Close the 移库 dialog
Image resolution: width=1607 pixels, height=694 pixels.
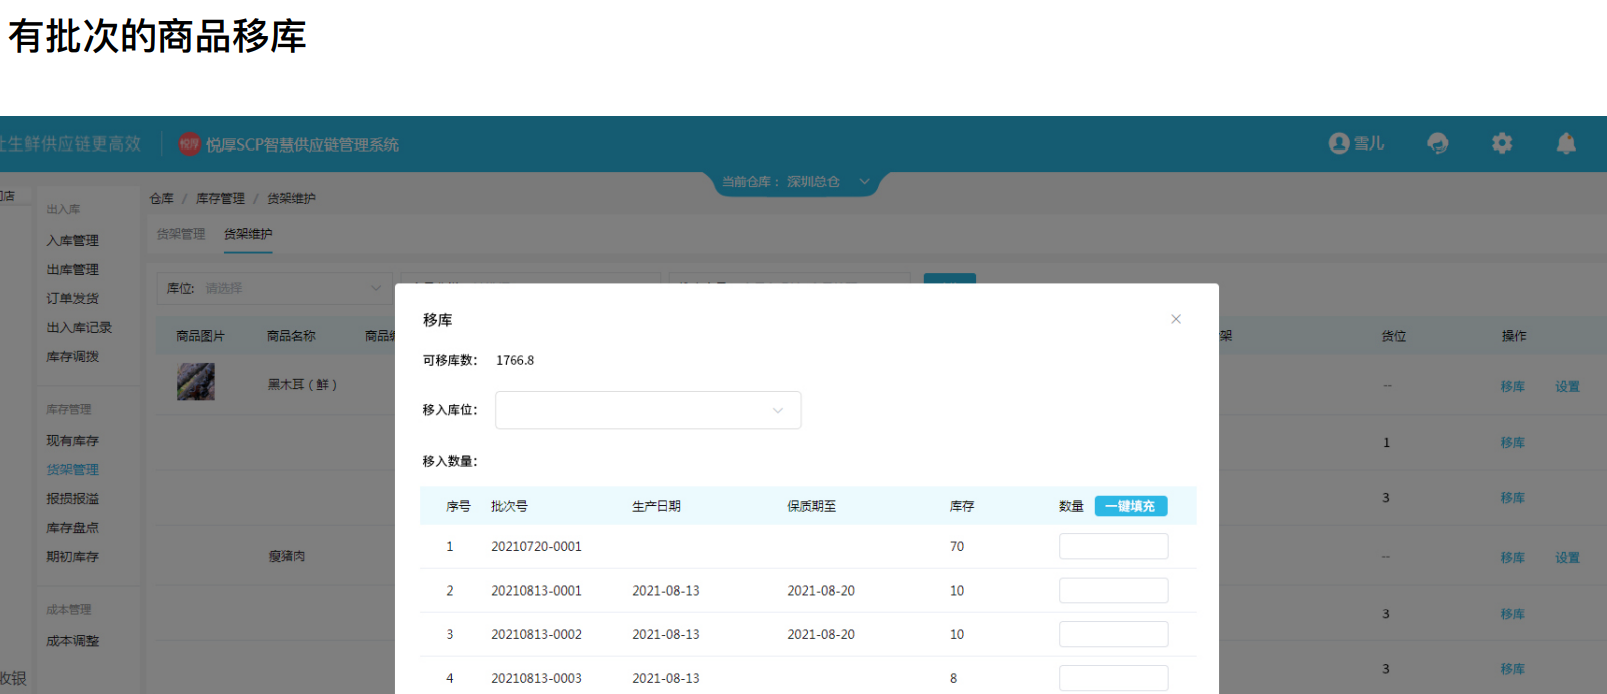tap(1176, 319)
